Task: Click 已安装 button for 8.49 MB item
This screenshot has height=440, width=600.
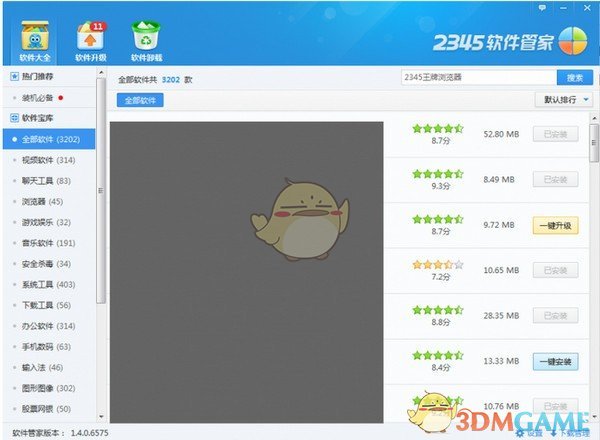Action: coord(555,179)
